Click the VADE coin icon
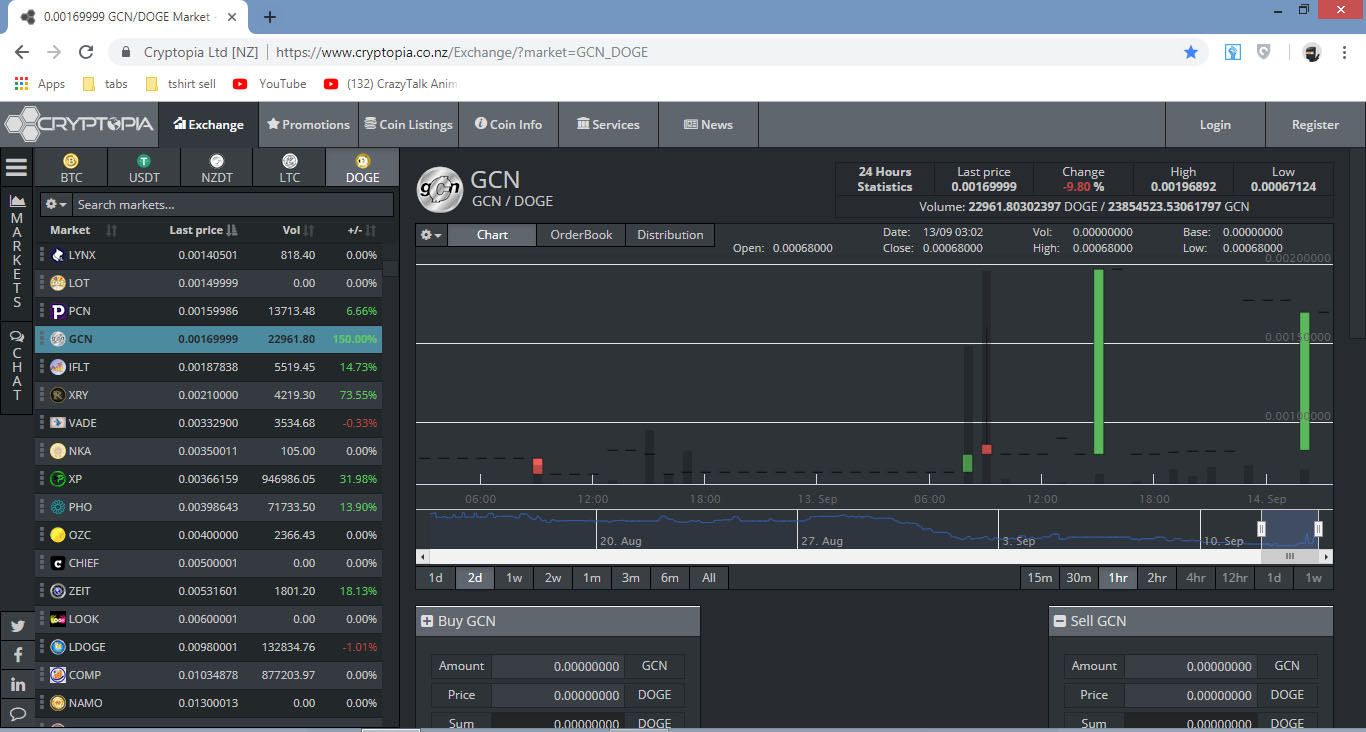Screen dimensions: 1366x732 (58, 423)
